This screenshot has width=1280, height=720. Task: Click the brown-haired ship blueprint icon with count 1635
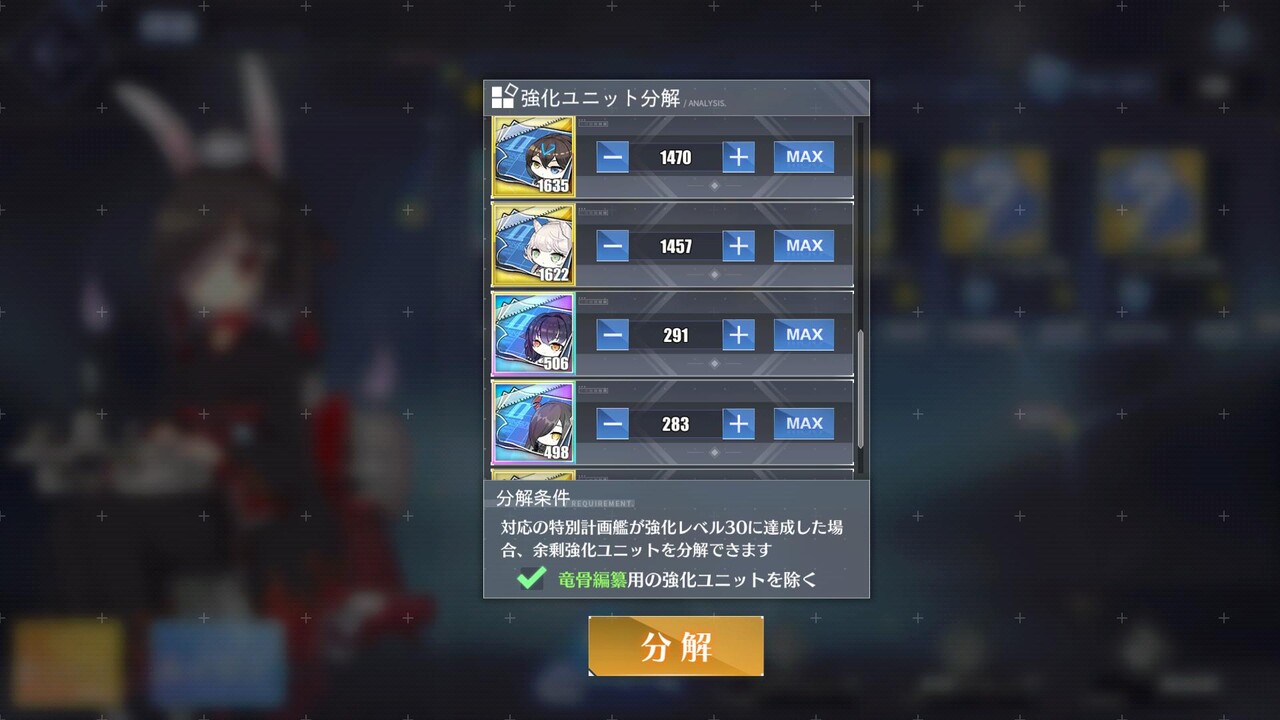pos(534,156)
